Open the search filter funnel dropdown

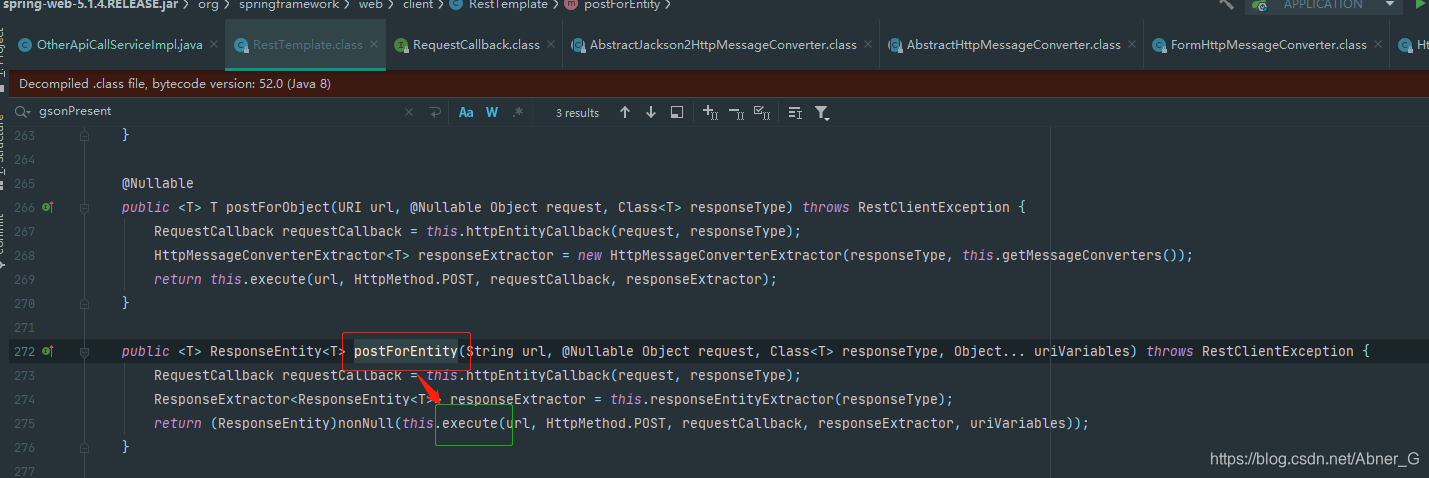822,113
